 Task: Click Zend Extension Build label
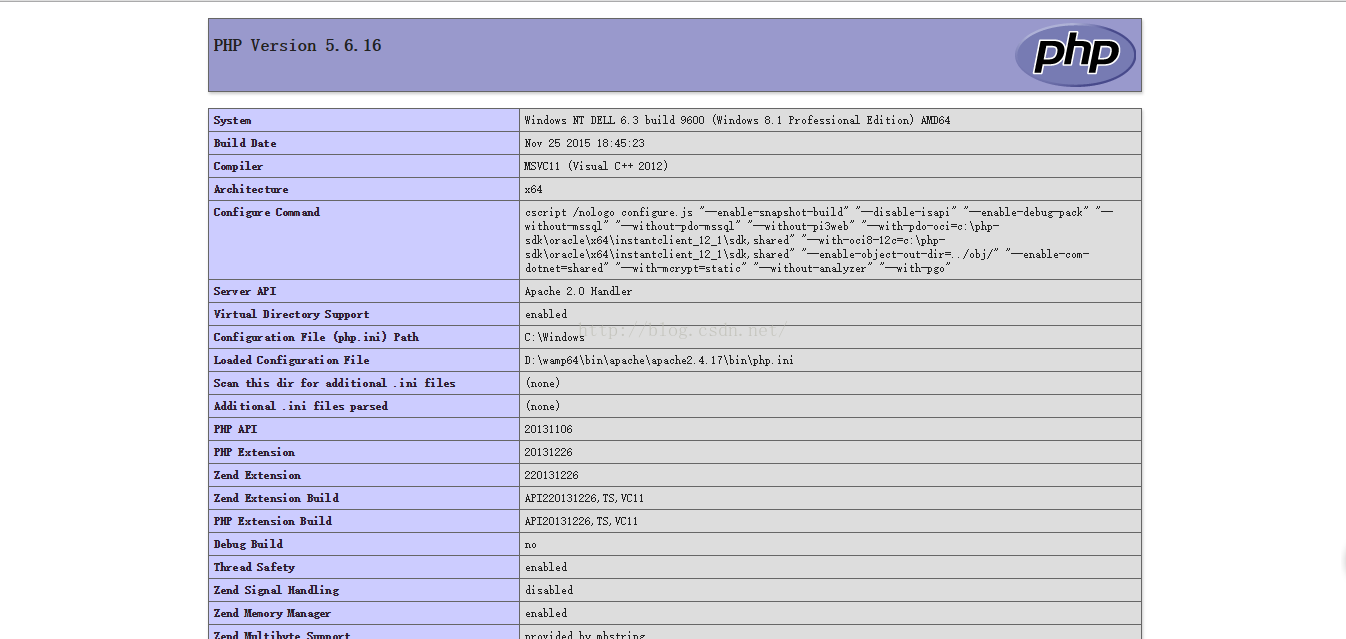[x=276, y=498]
